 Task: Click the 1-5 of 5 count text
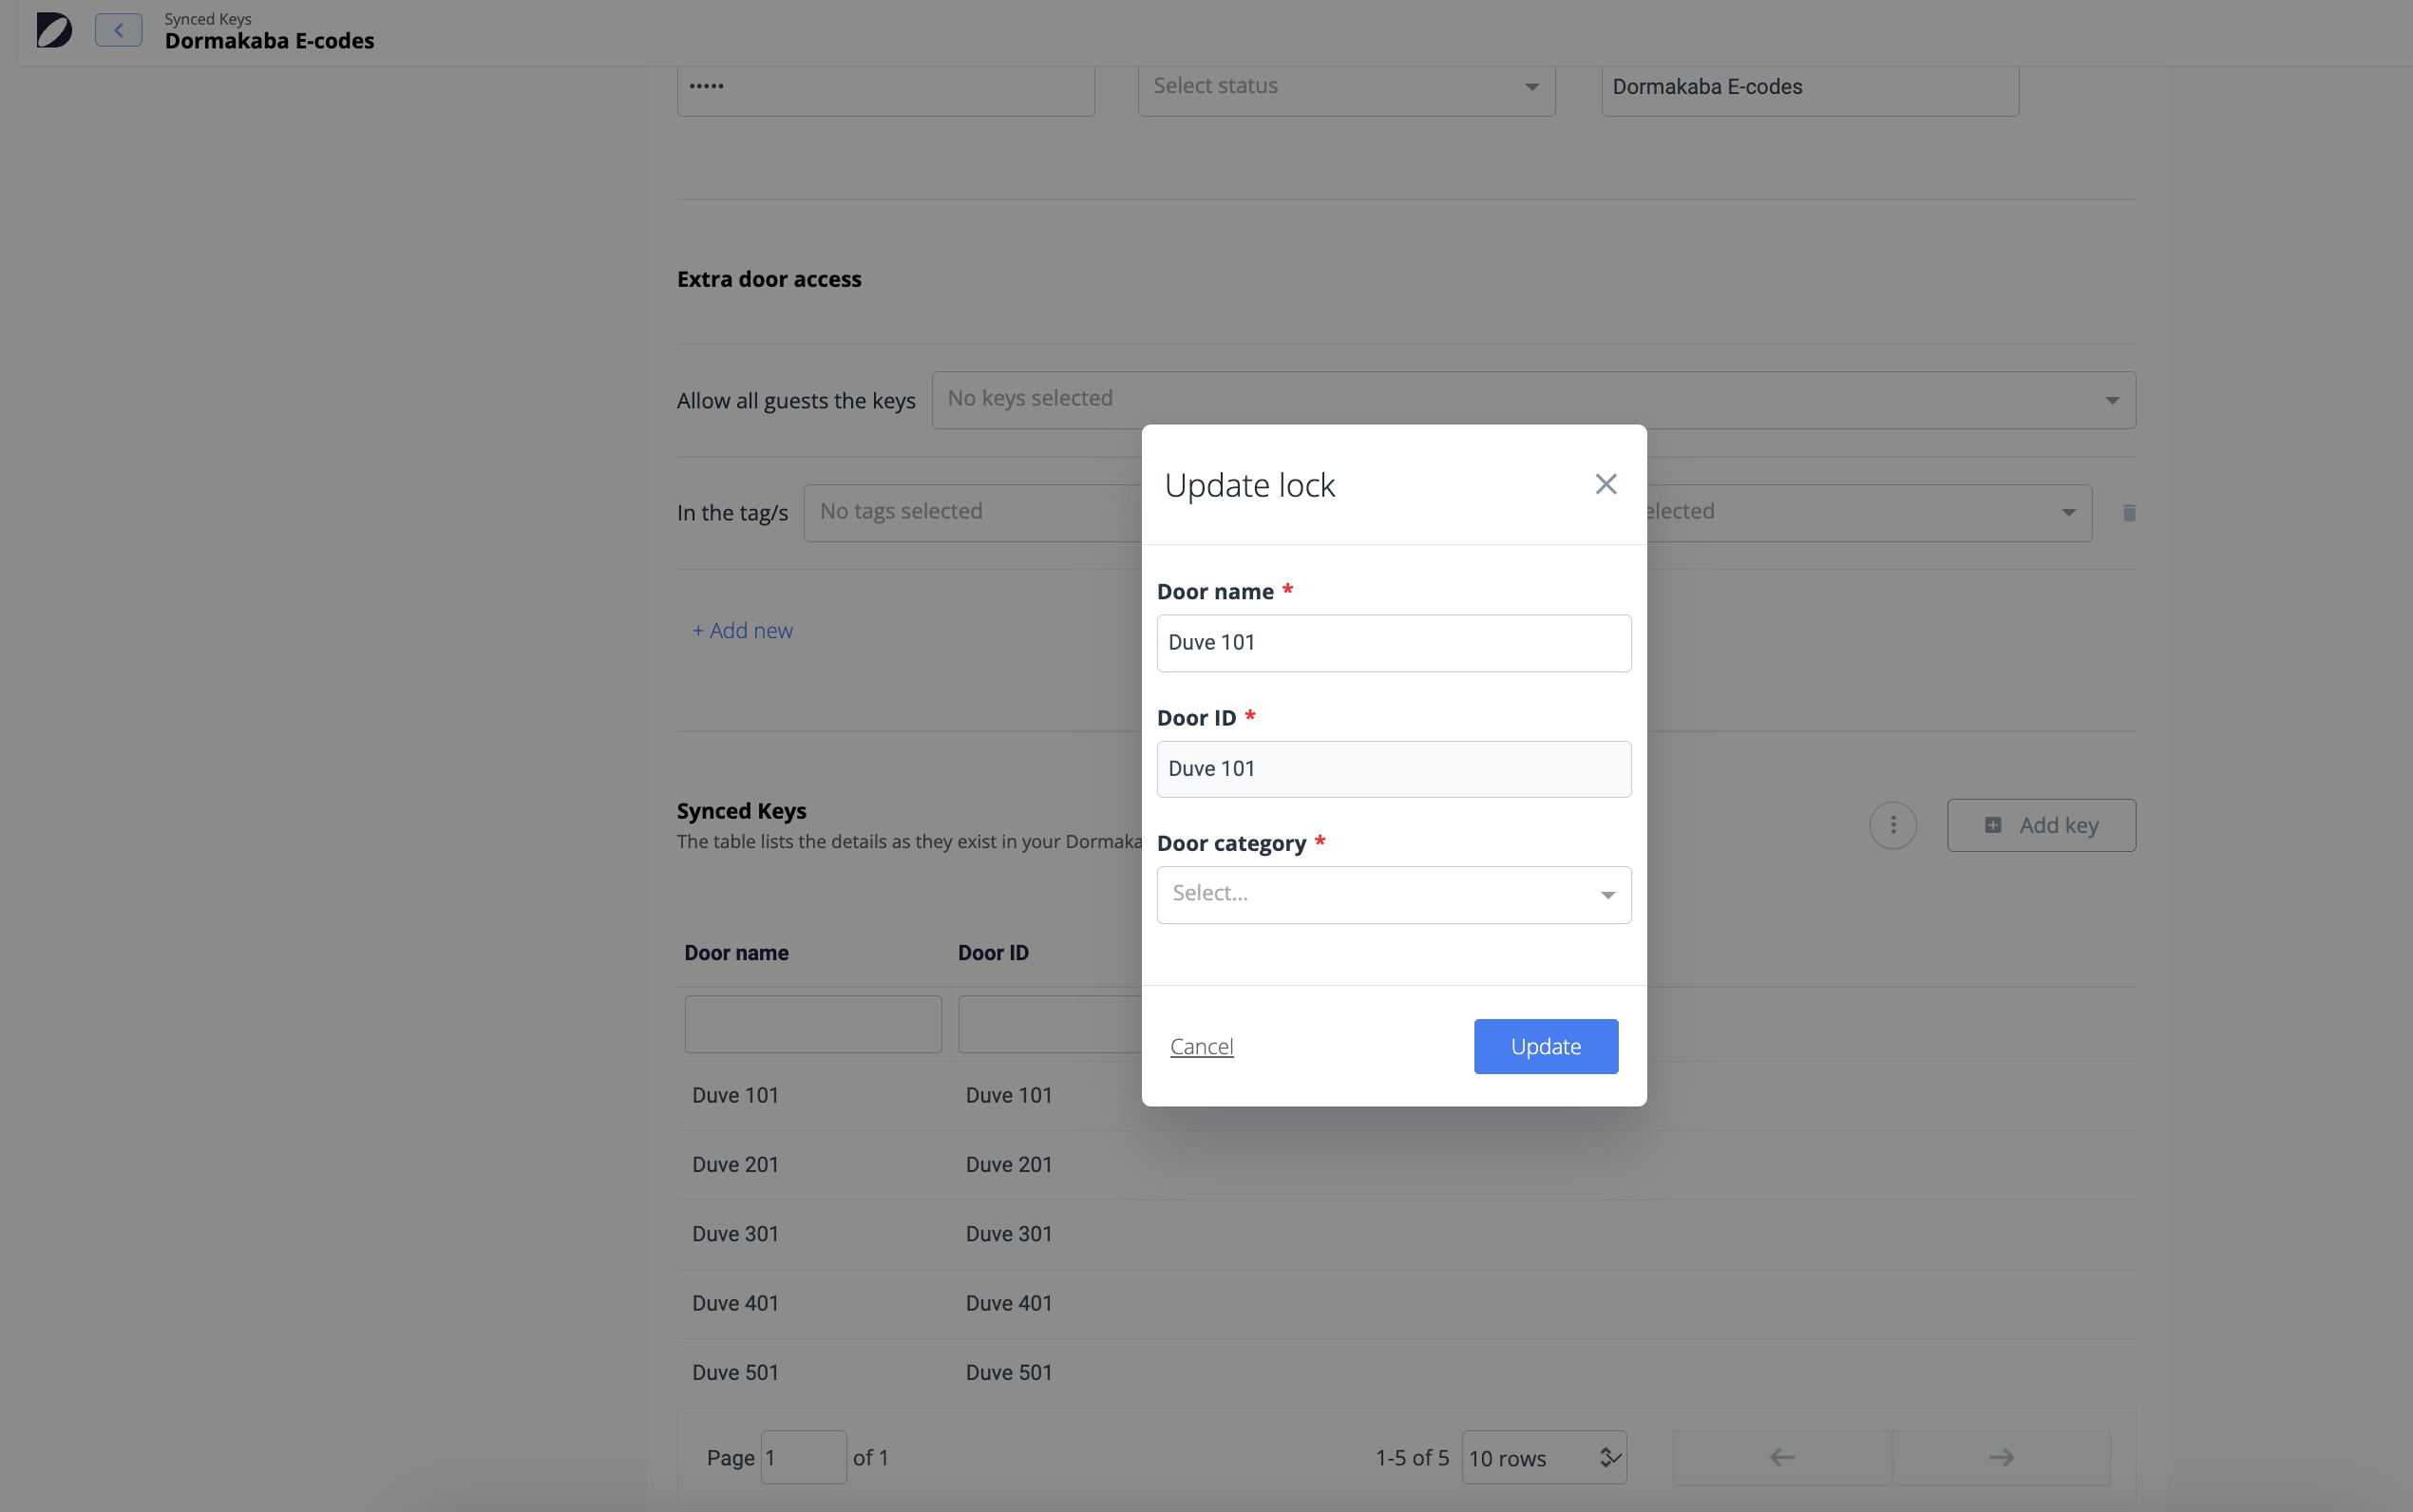pos(1411,1457)
